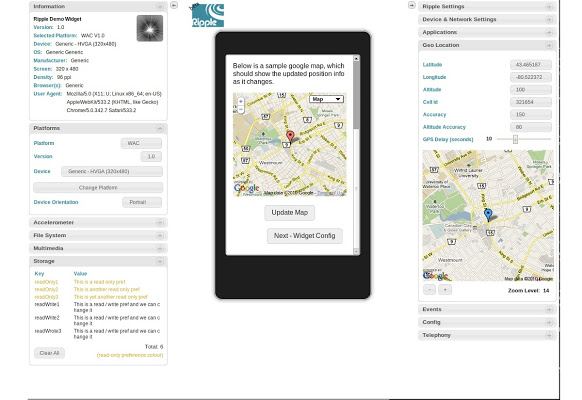The height and width of the screenshot is (400, 582).
Task: Adjust the GPS Delay slider
Action: coord(515,139)
